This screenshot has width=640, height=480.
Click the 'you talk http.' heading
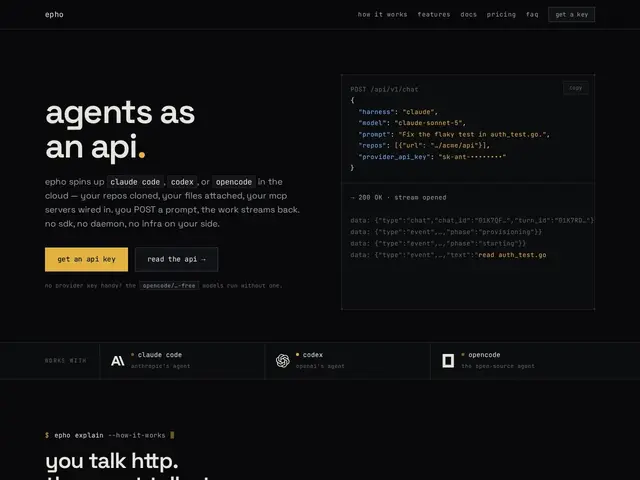[112, 462]
